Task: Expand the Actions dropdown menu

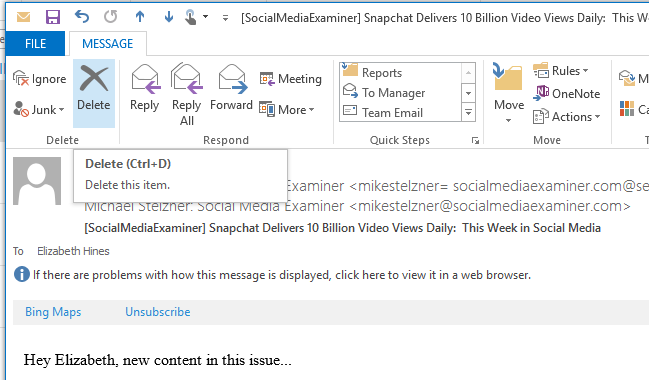Action: pos(567,117)
